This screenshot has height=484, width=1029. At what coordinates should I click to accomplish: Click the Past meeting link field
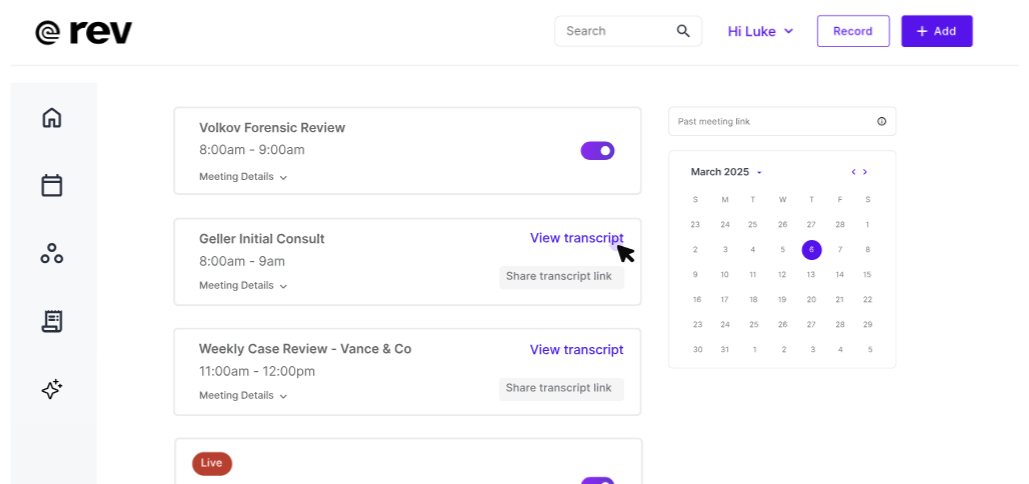click(770, 122)
